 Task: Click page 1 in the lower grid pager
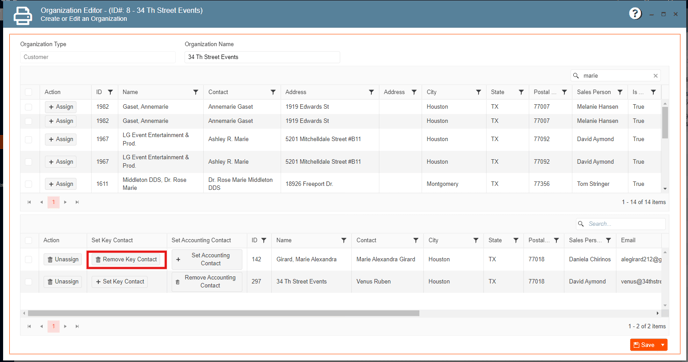[54, 326]
